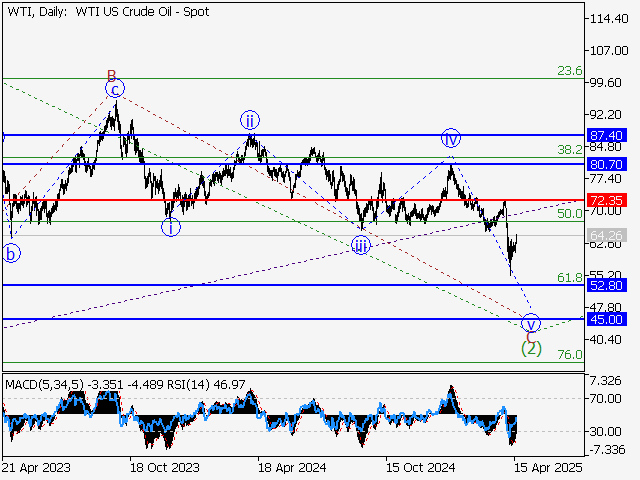
Task: Select the 52.80 support level tag
Action: coord(607,286)
